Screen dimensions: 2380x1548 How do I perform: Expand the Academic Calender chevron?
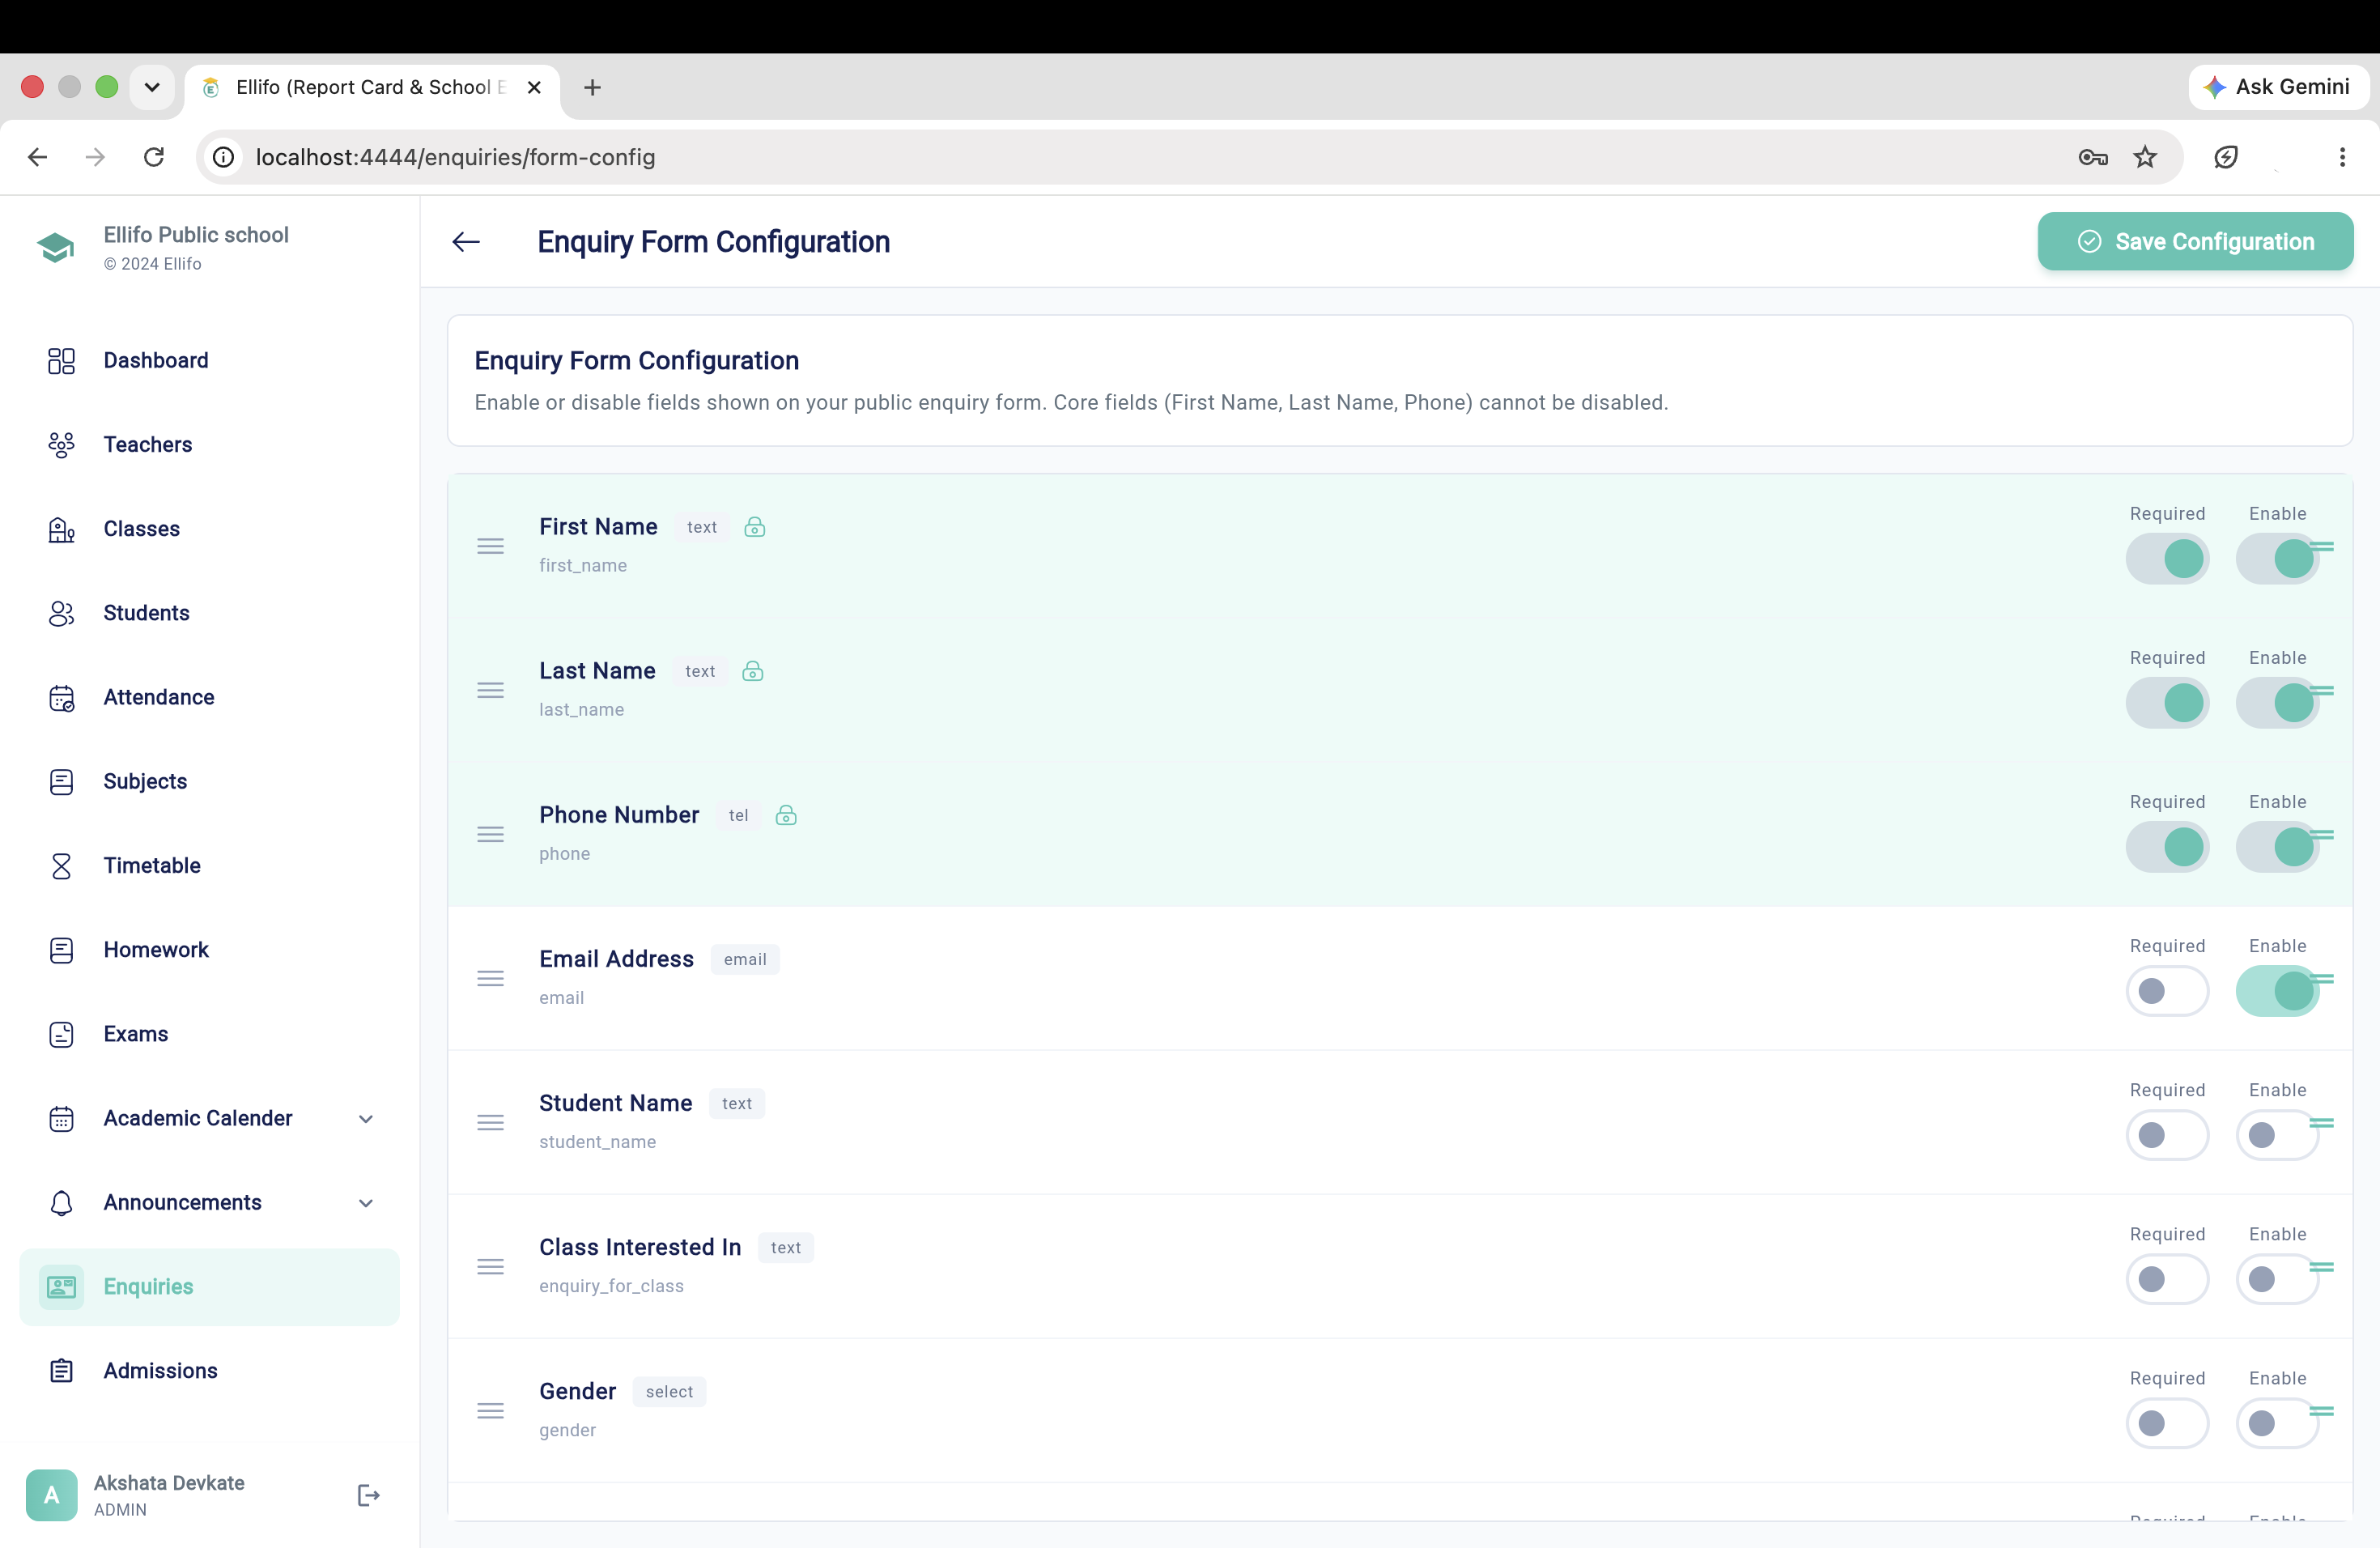(366, 1119)
